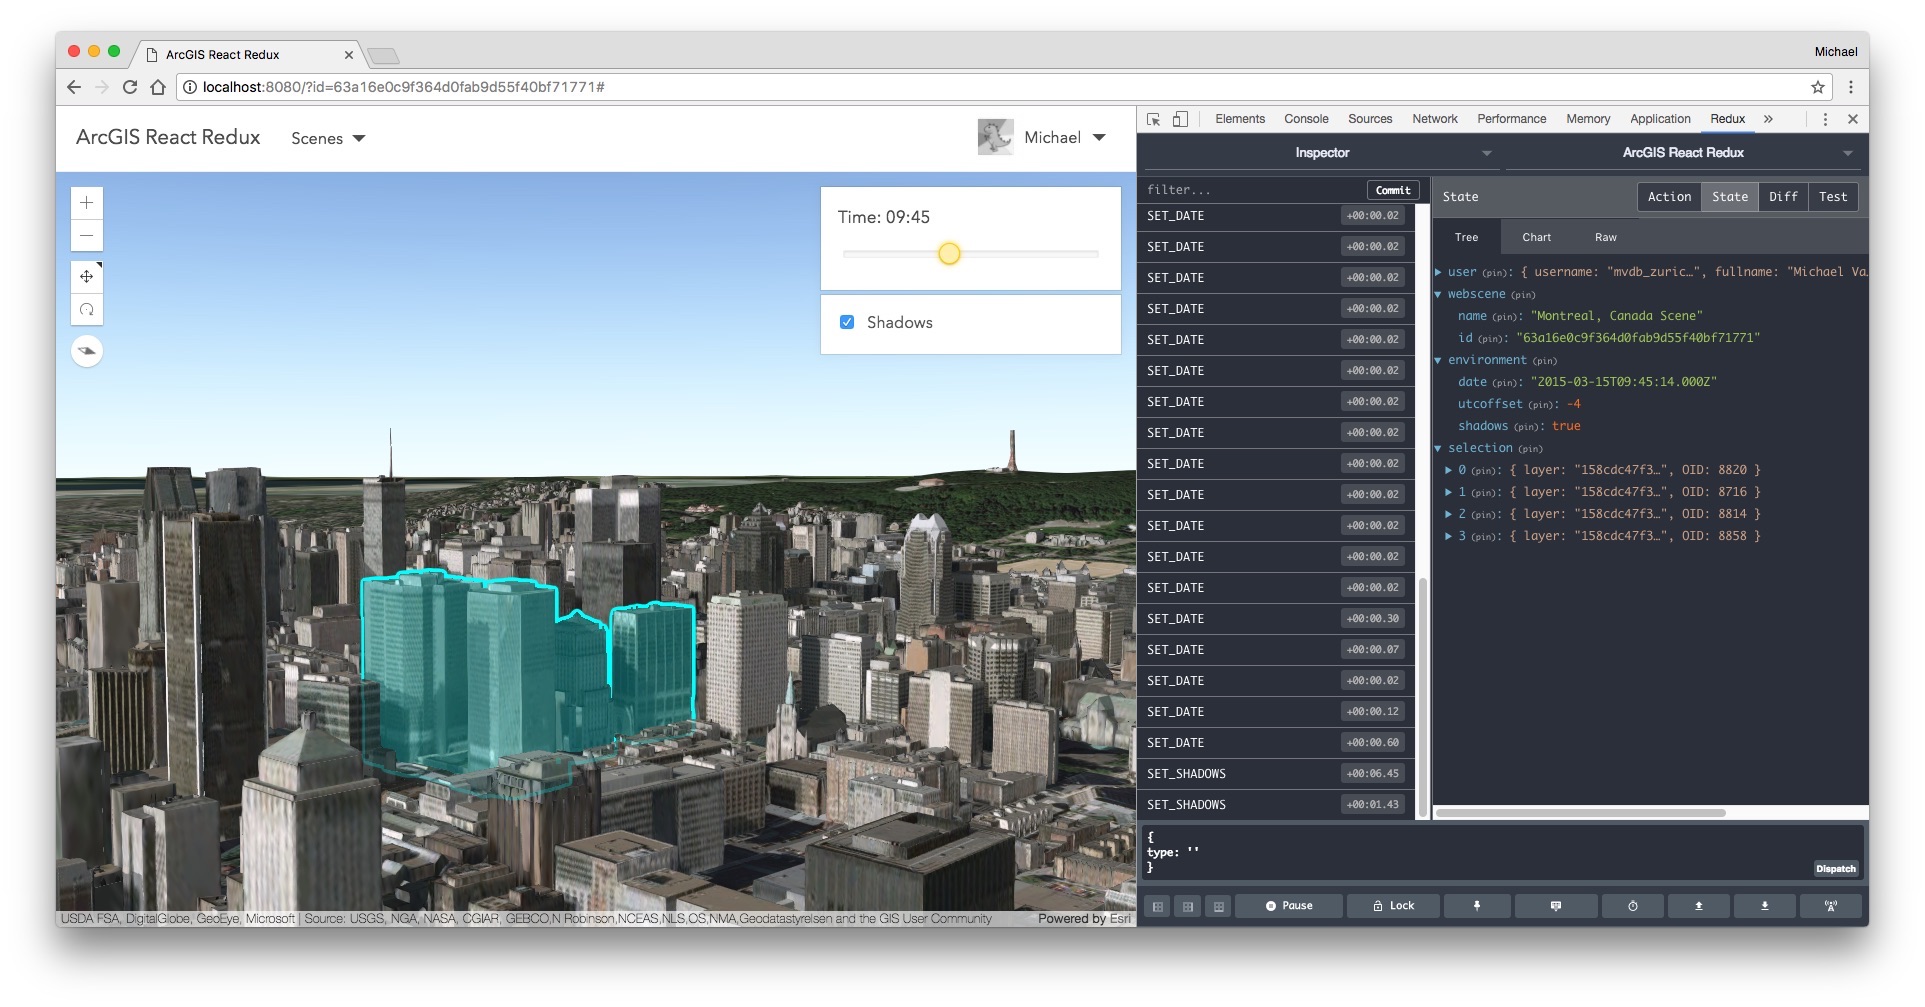Bookmark this page with the star
The image size is (1925, 1007).
pos(1817,87)
